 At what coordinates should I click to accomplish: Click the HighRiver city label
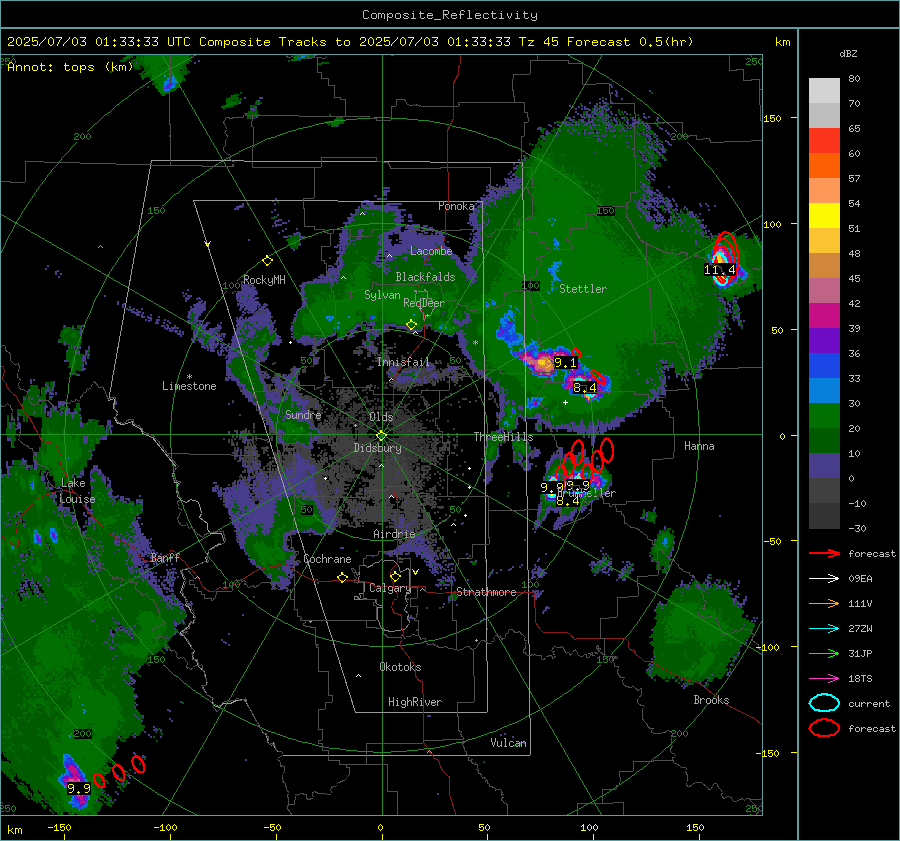415,702
